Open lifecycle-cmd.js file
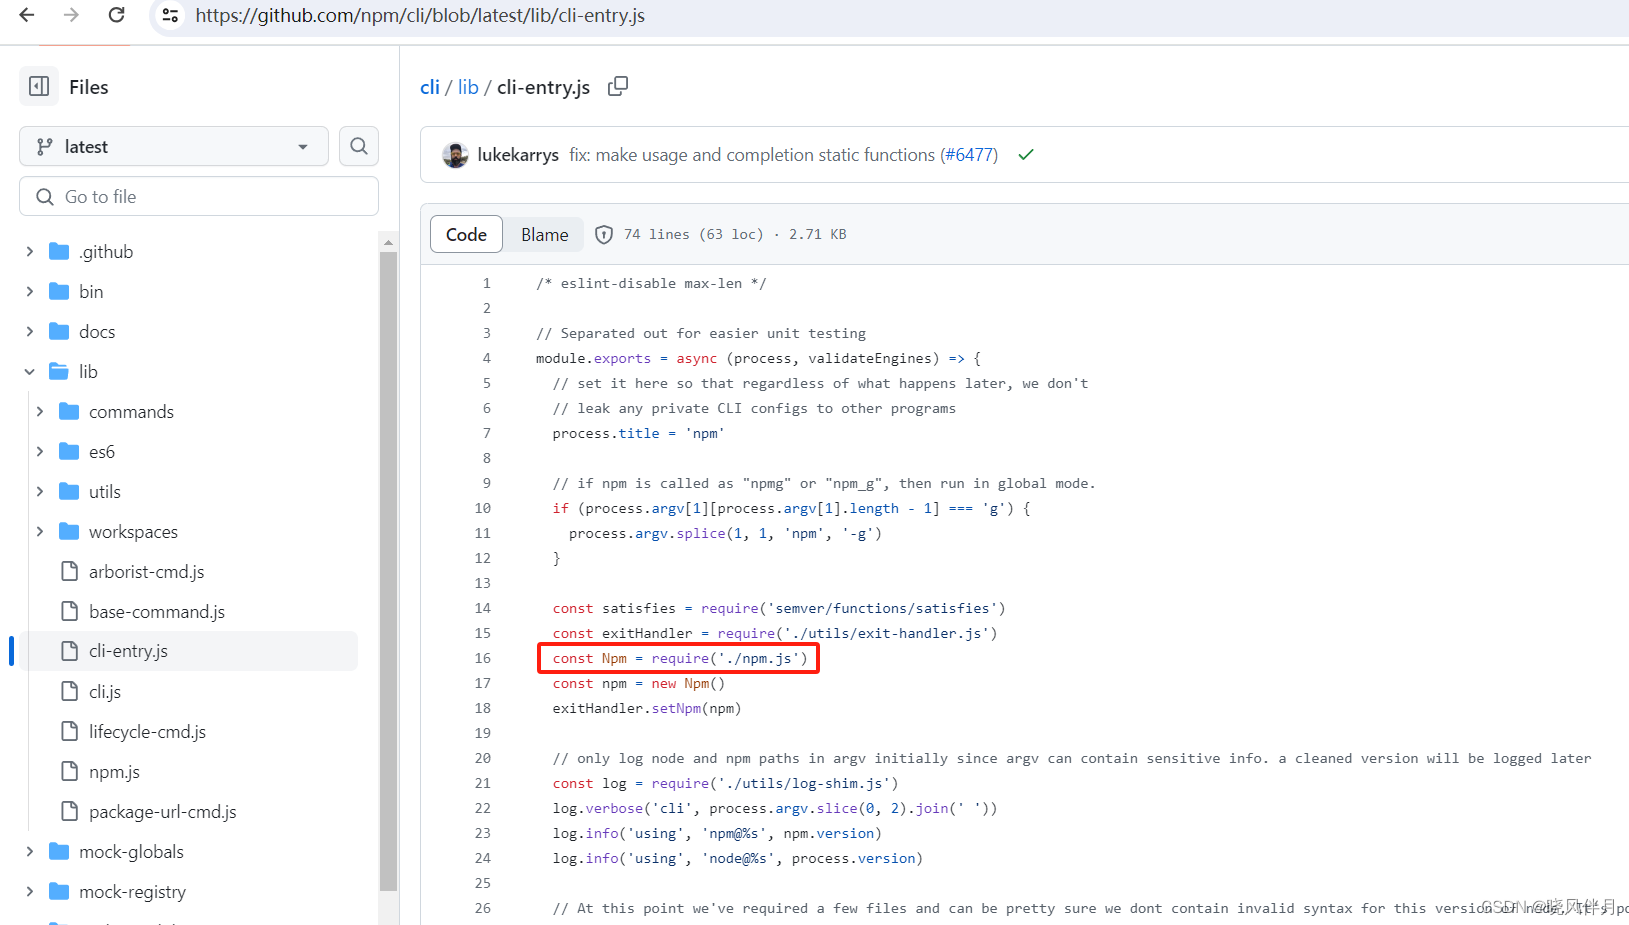The width and height of the screenshot is (1629, 925). coord(147,732)
